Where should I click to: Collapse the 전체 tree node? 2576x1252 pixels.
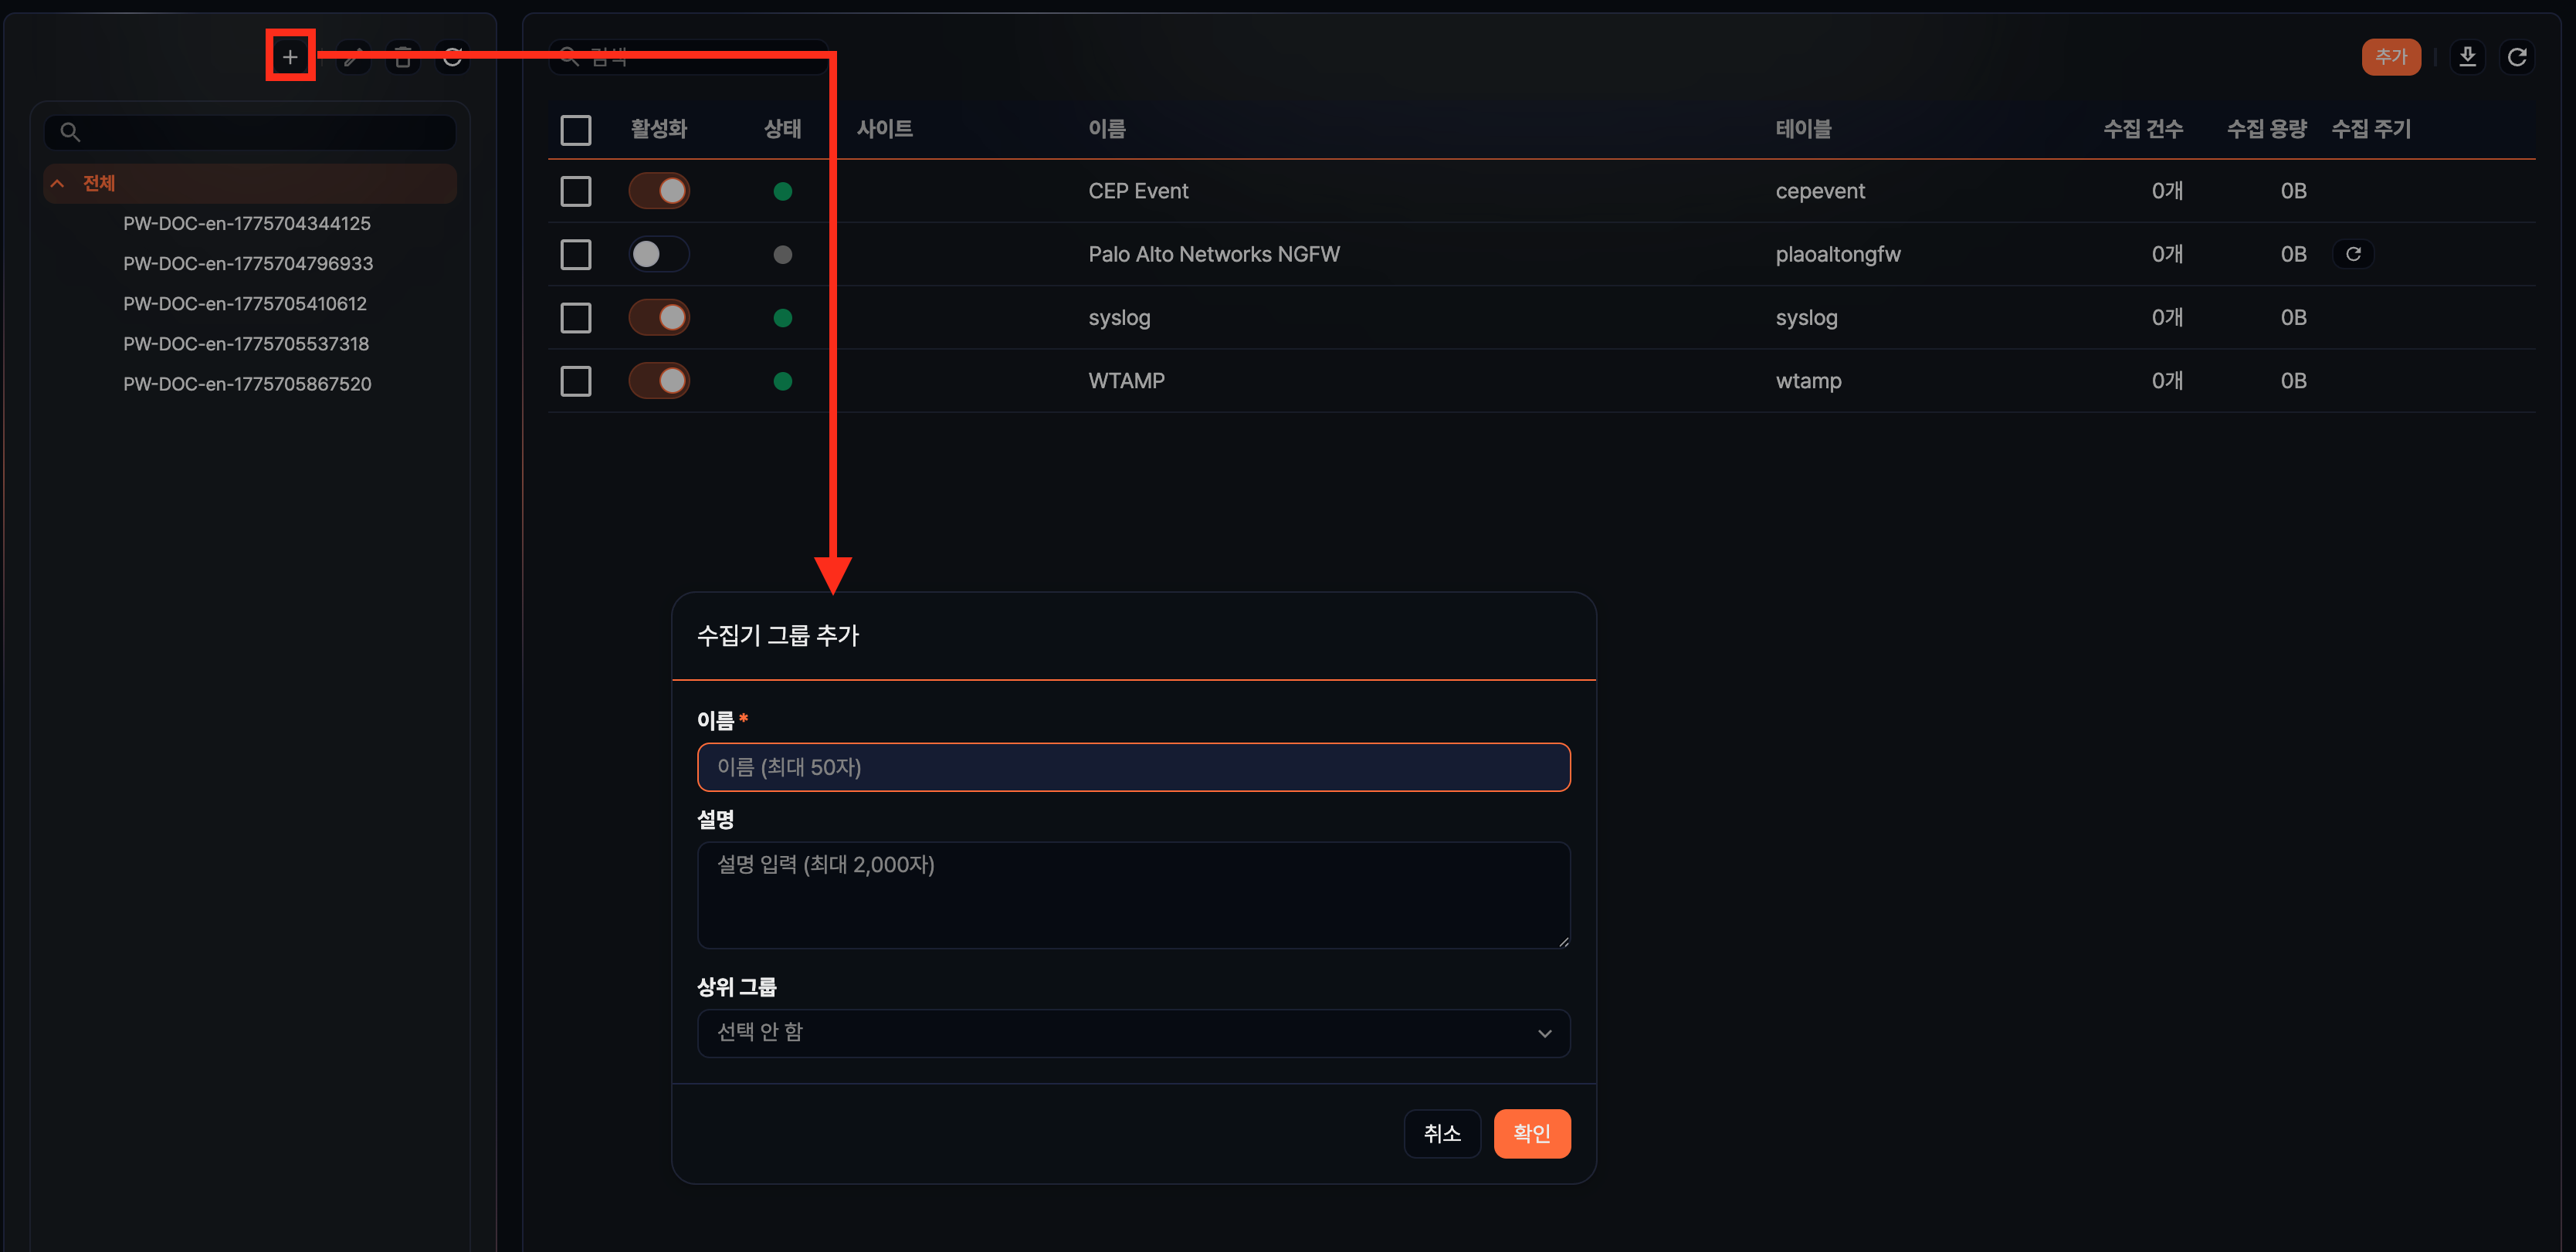[x=58, y=184]
